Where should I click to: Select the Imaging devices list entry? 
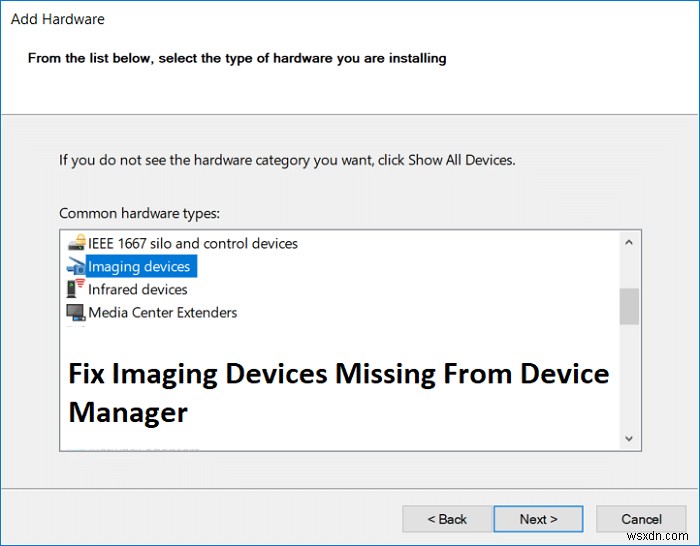139,266
